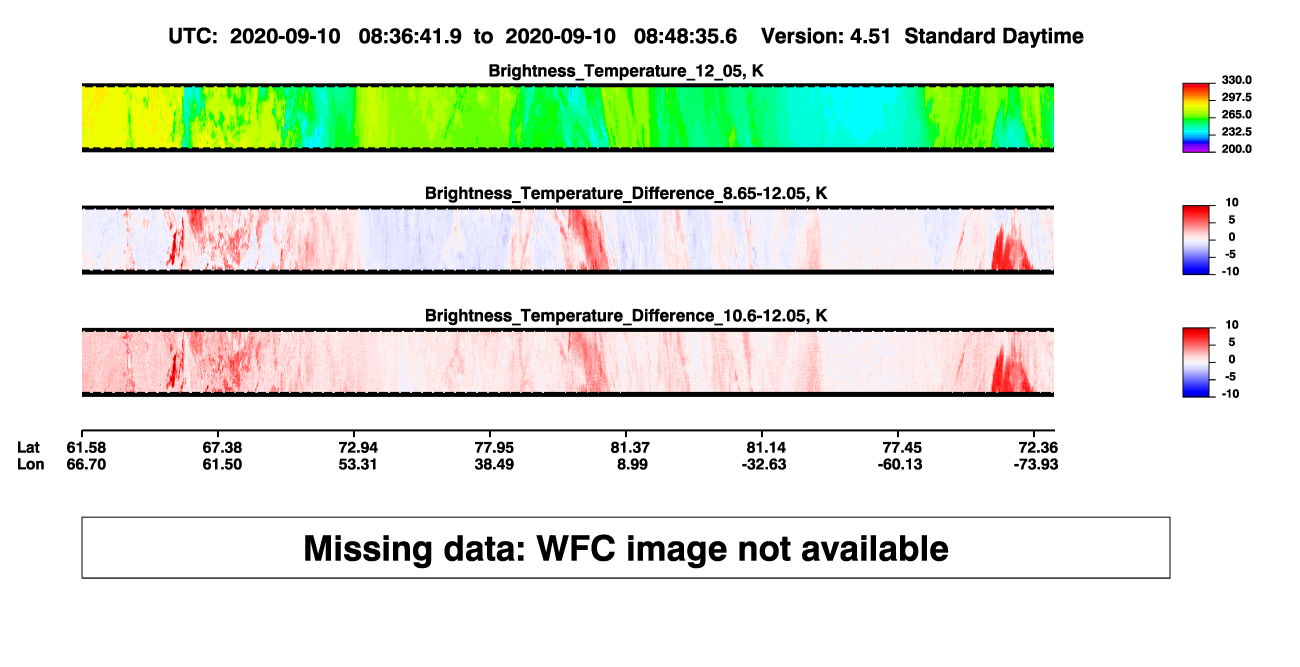Click the Missing data WFC image message
1300x667 pixels.
626,548
